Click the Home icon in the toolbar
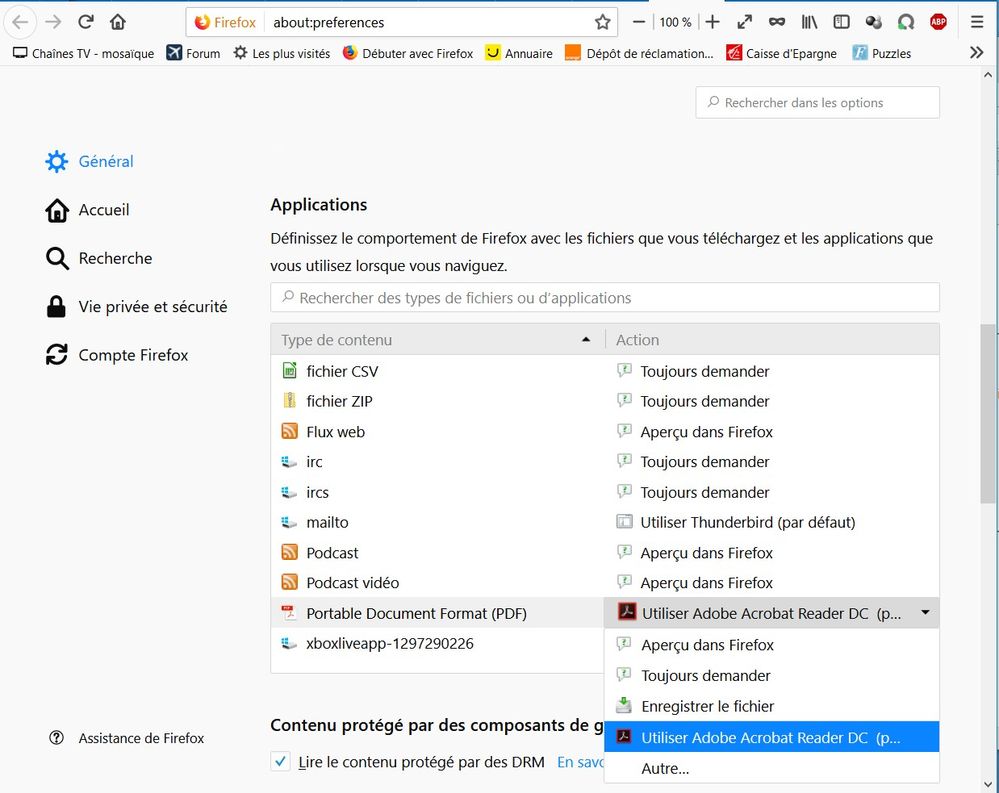Viewport: 999px width, 793px height. 118,22
